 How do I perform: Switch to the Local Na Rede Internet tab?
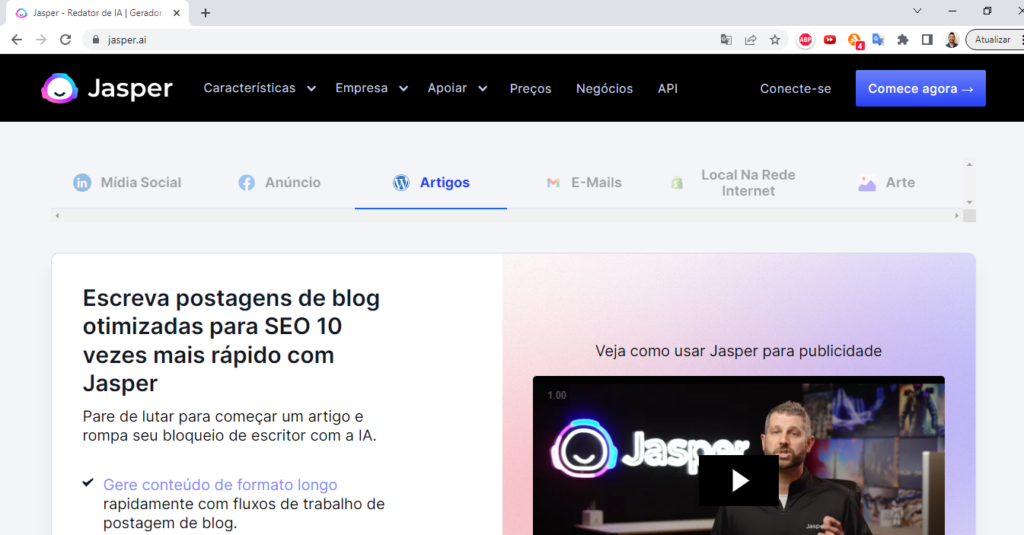click(x=735, y=183)
